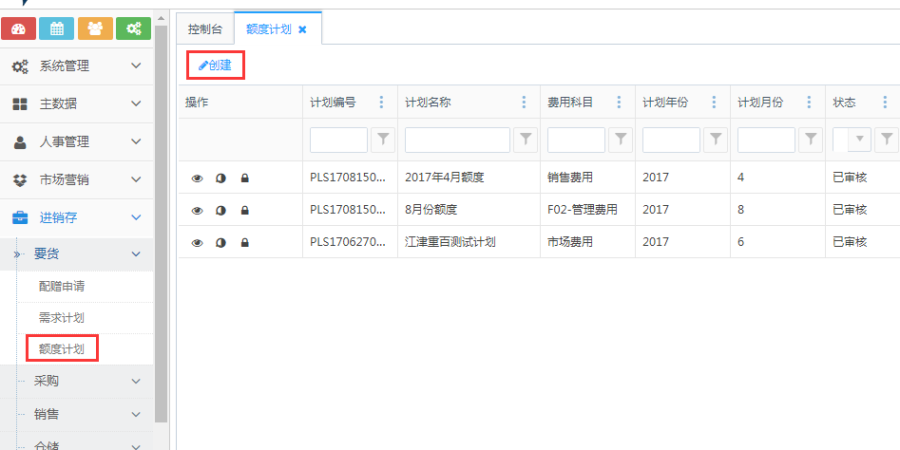
Task: Open the green settings gears icon button
Action: (x=133, y=29)
